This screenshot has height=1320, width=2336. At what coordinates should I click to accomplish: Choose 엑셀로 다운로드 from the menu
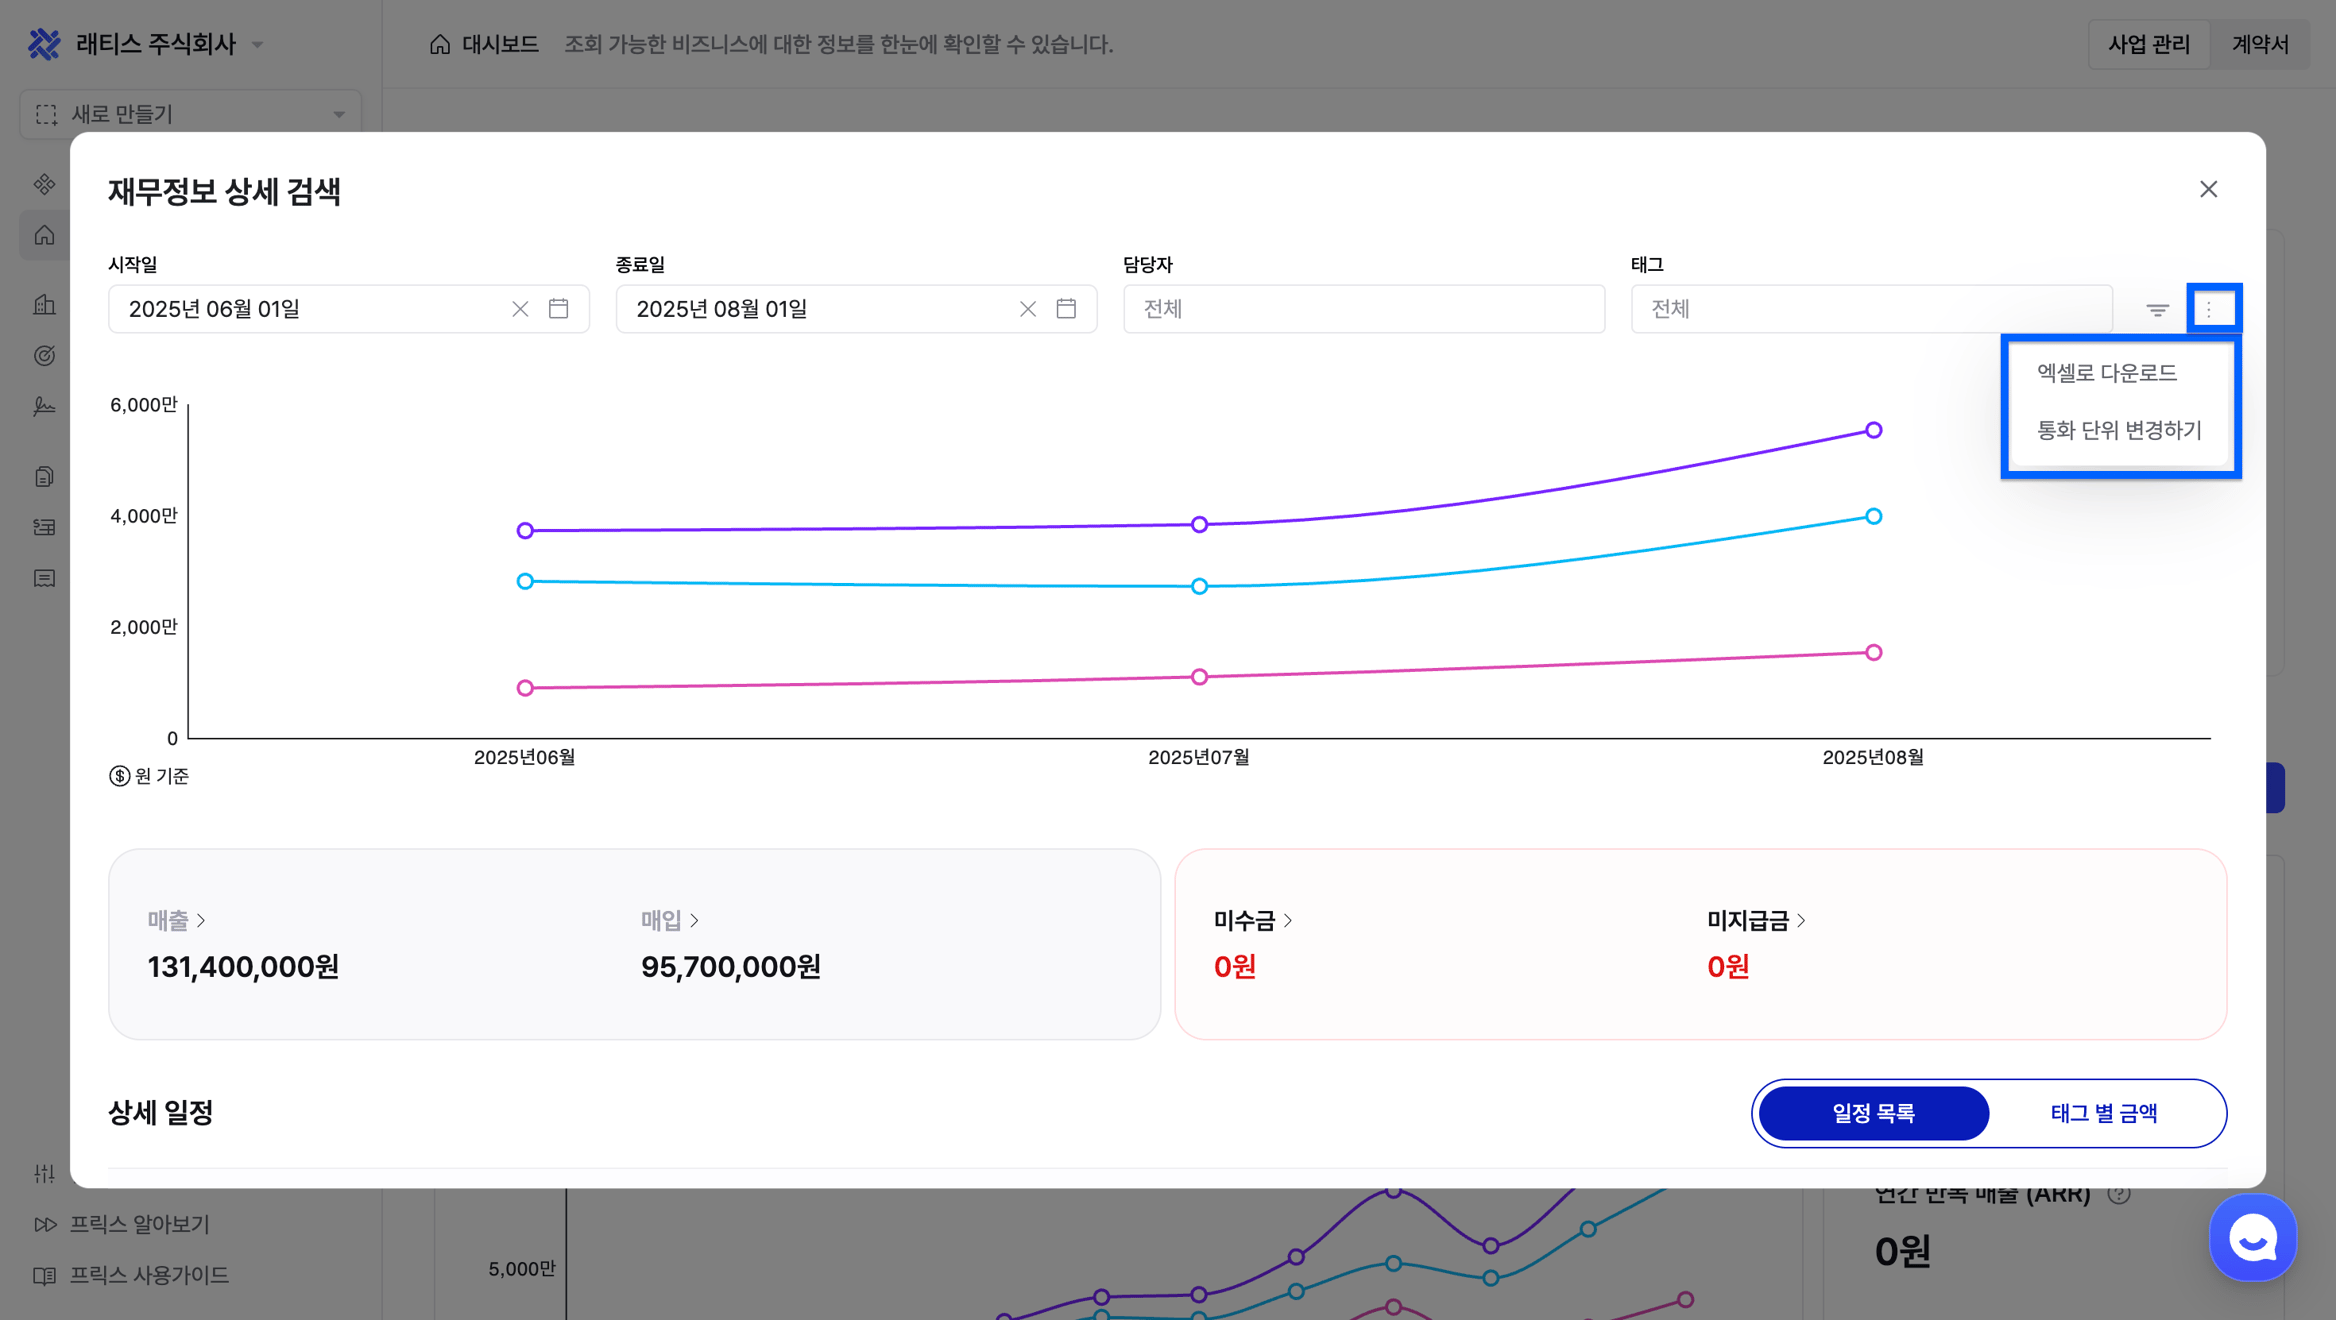pos(2106,373)
